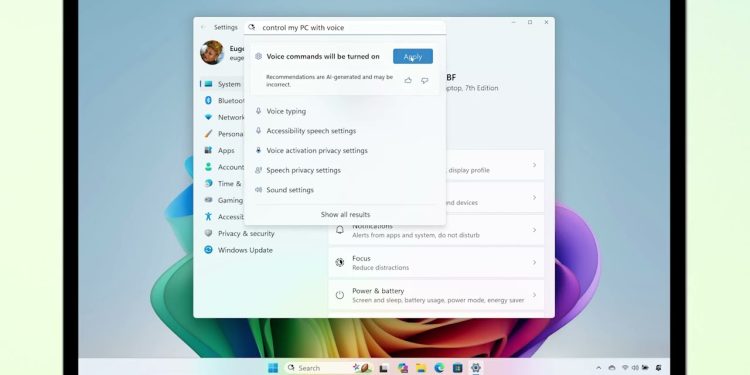Open the Notifications row chevron
The width and height of the screenshot is (750, 375).
(x=534, y=230)
